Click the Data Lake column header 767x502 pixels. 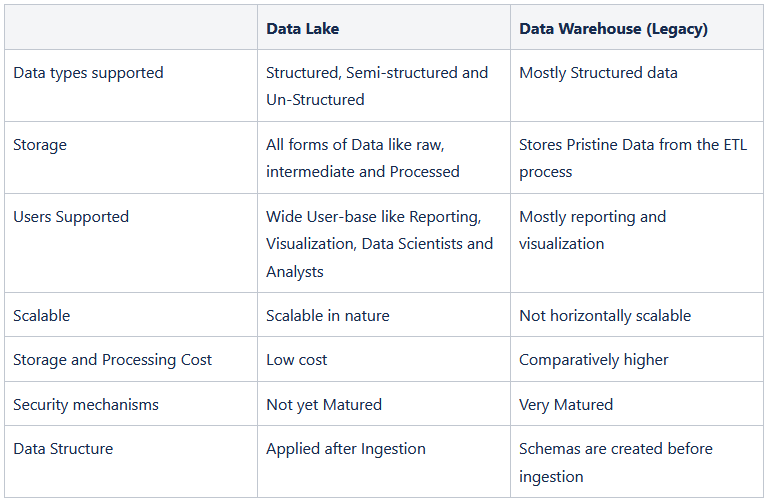click(x=302, y=29)
